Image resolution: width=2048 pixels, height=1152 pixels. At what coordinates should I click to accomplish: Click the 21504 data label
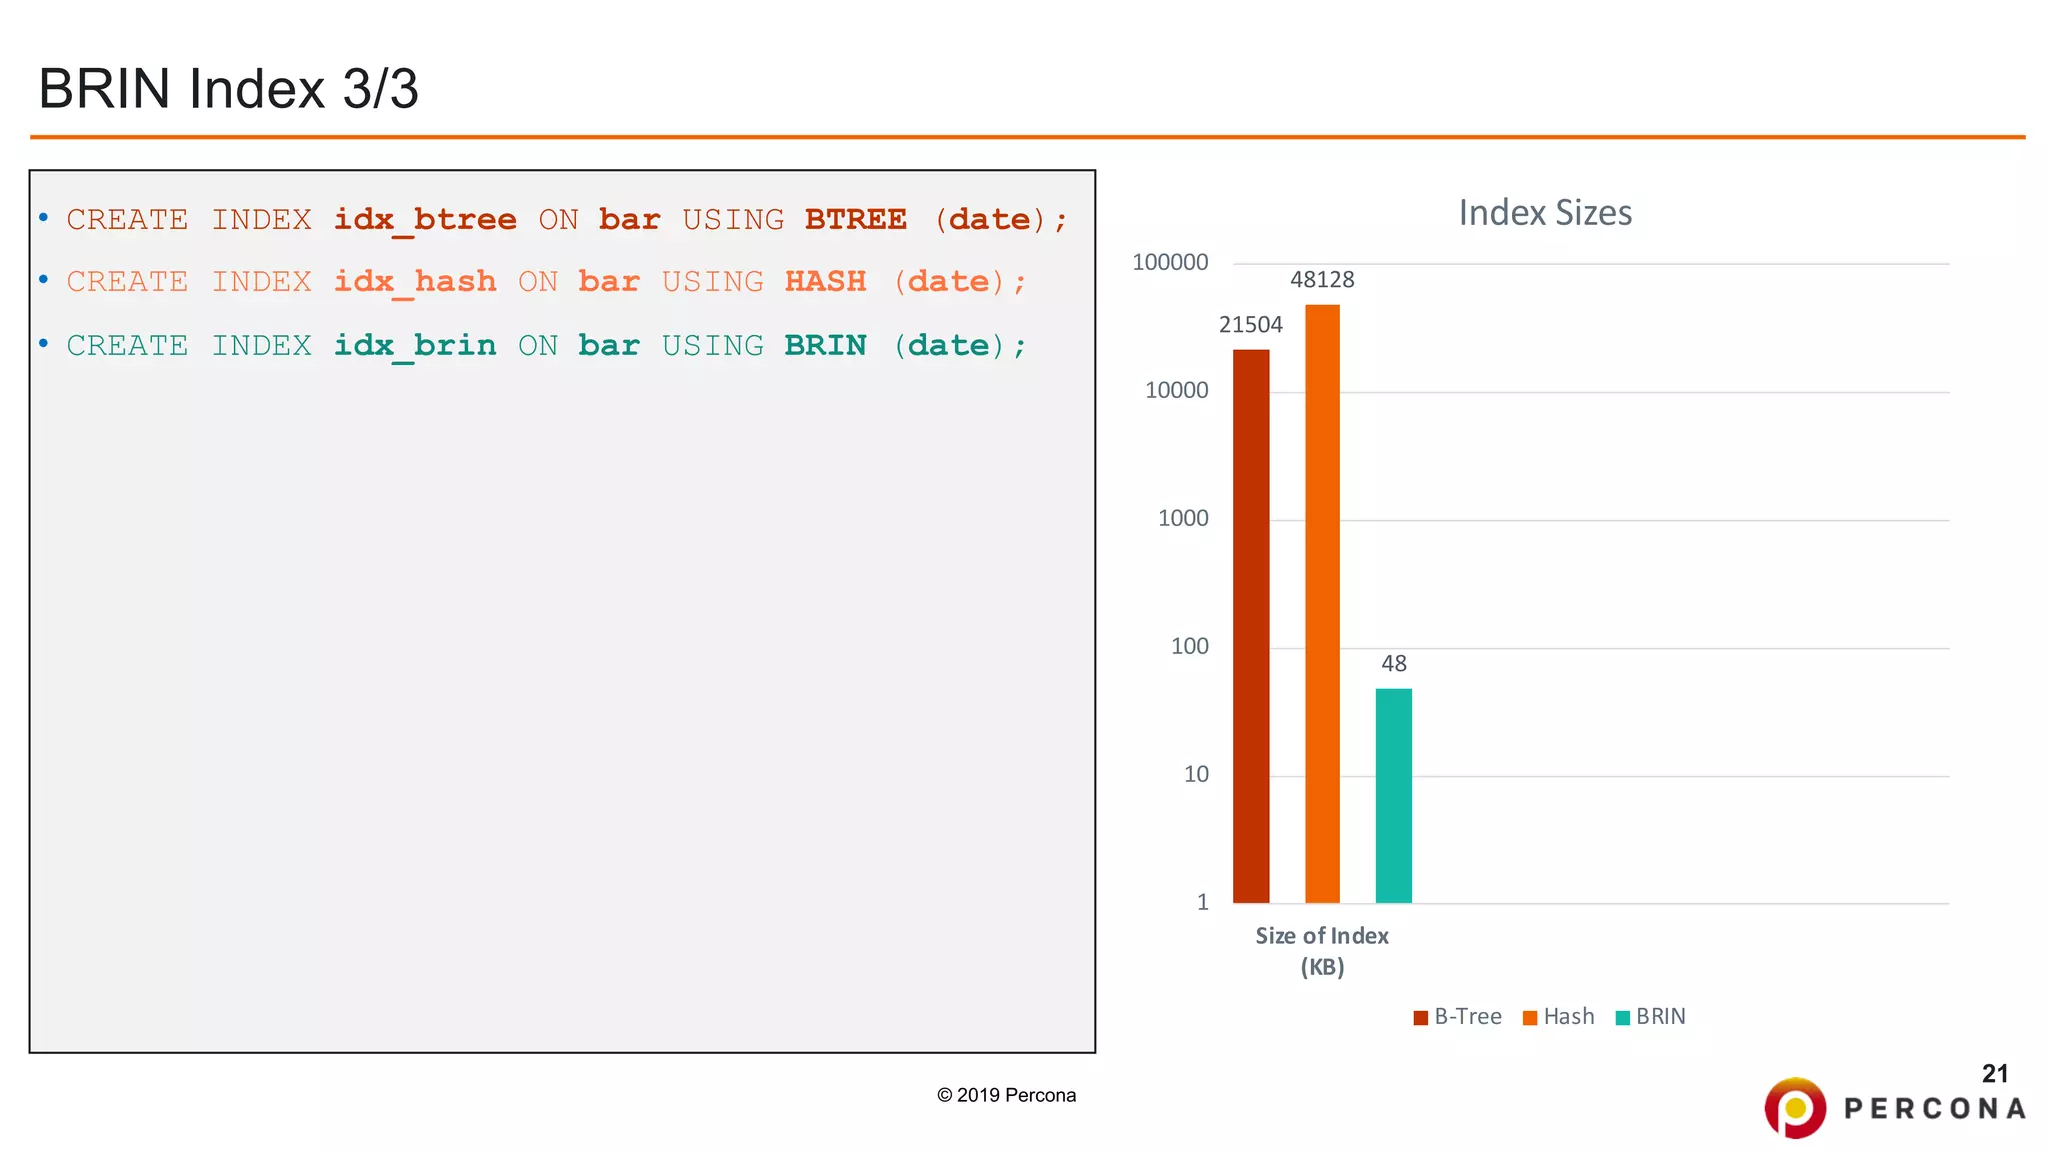[x=1250, y=325]
